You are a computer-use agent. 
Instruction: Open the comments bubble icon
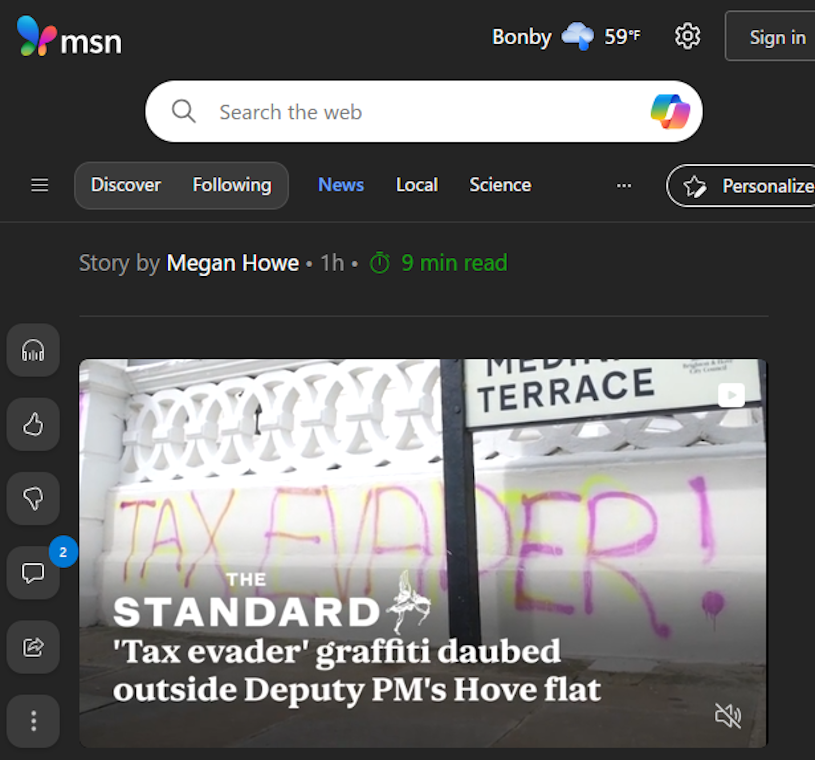(x=33, y=573)
